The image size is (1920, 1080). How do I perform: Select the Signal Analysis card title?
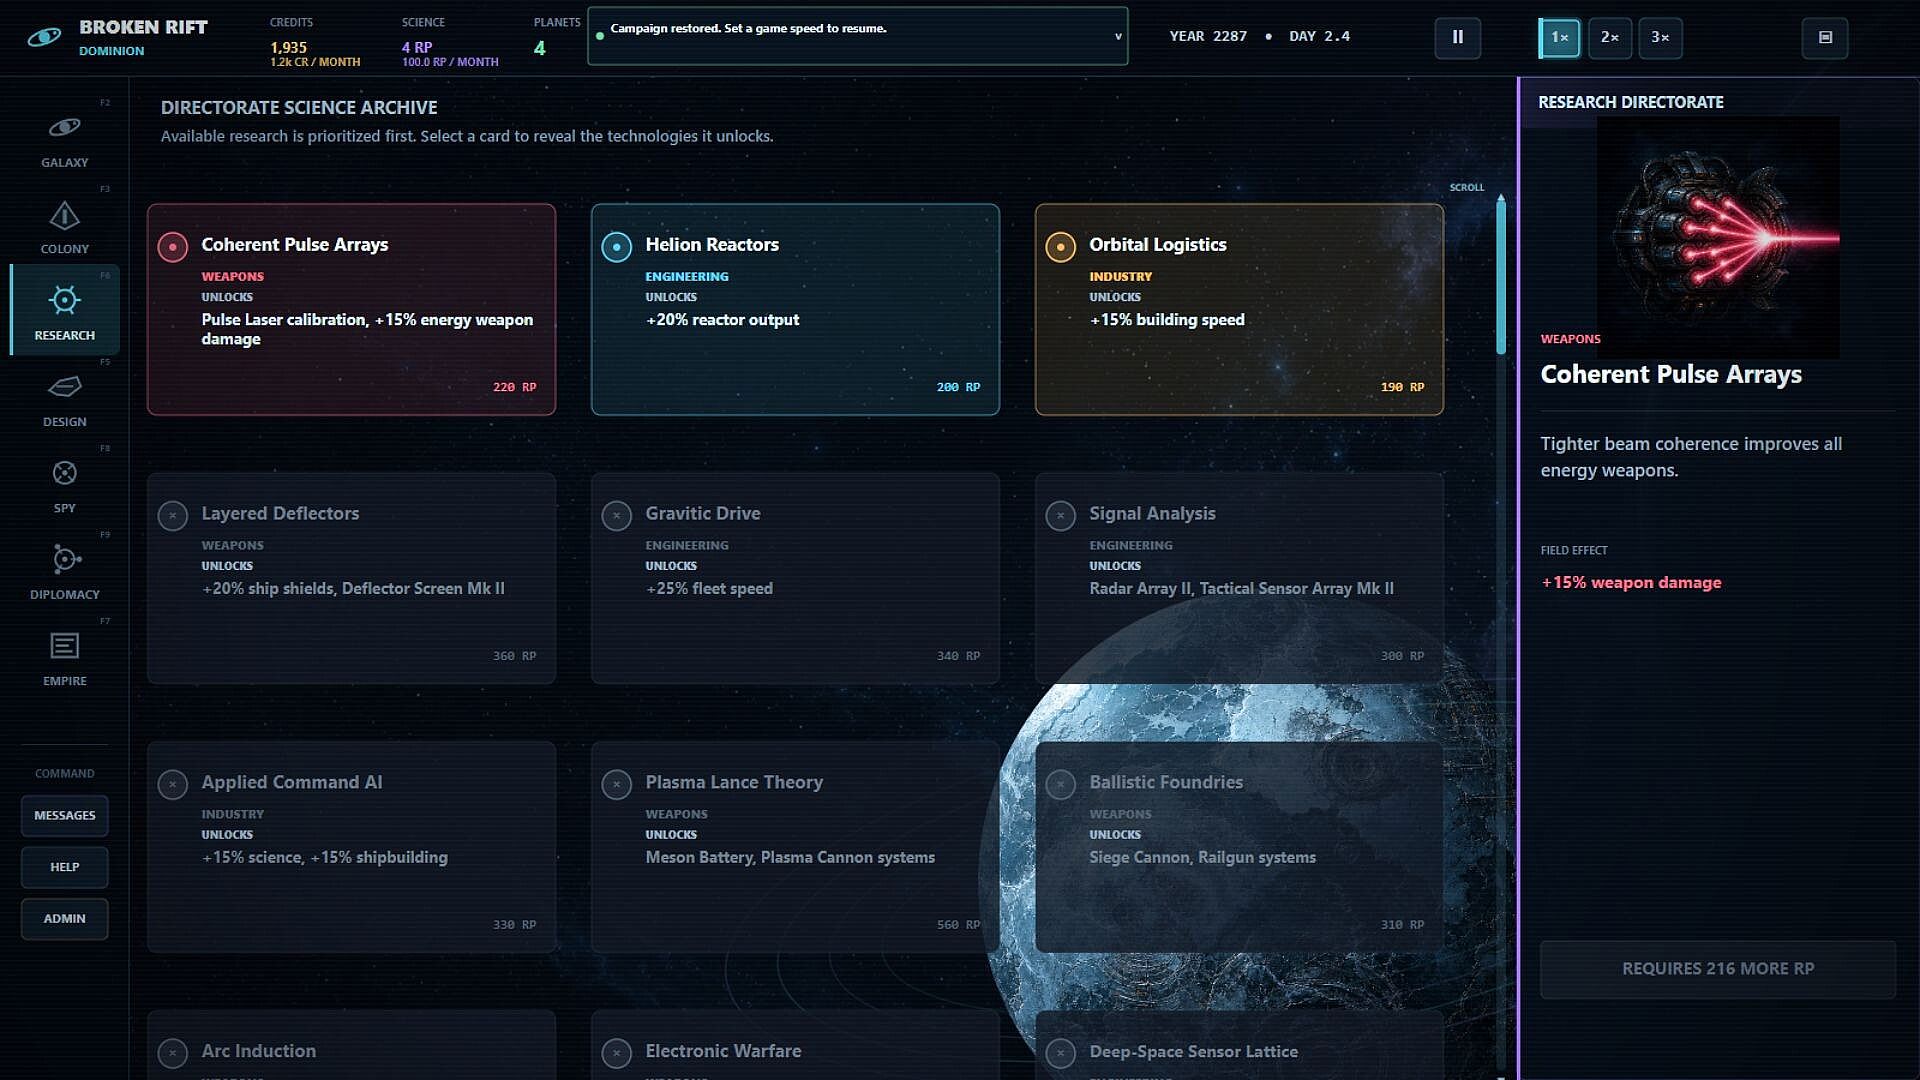pos(1152,513)
